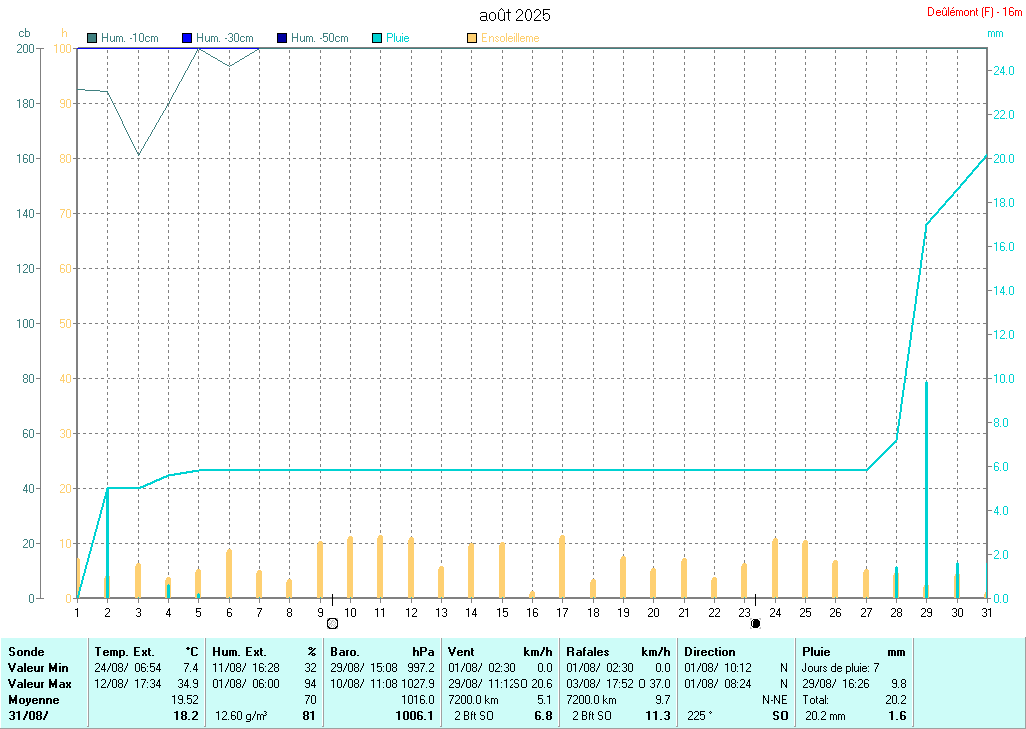
Task: Click the Delémont station label
Action: coord(974,12)
